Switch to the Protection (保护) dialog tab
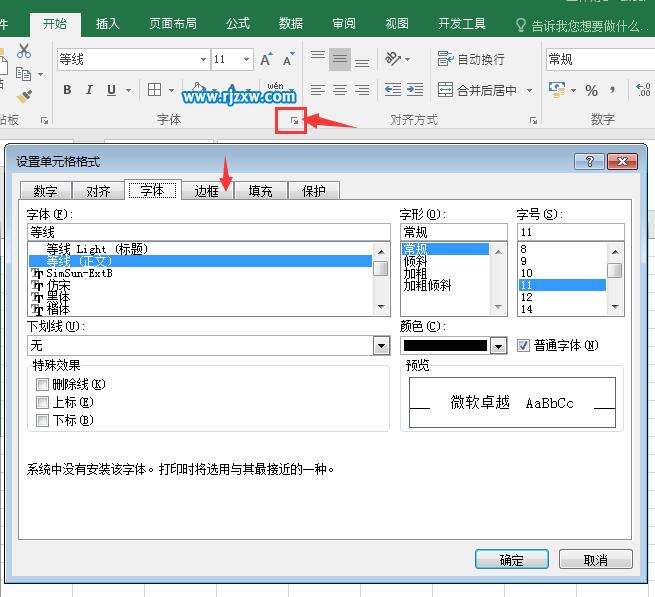The width and height of the screenshot is (655, 597). pos(314,191)
